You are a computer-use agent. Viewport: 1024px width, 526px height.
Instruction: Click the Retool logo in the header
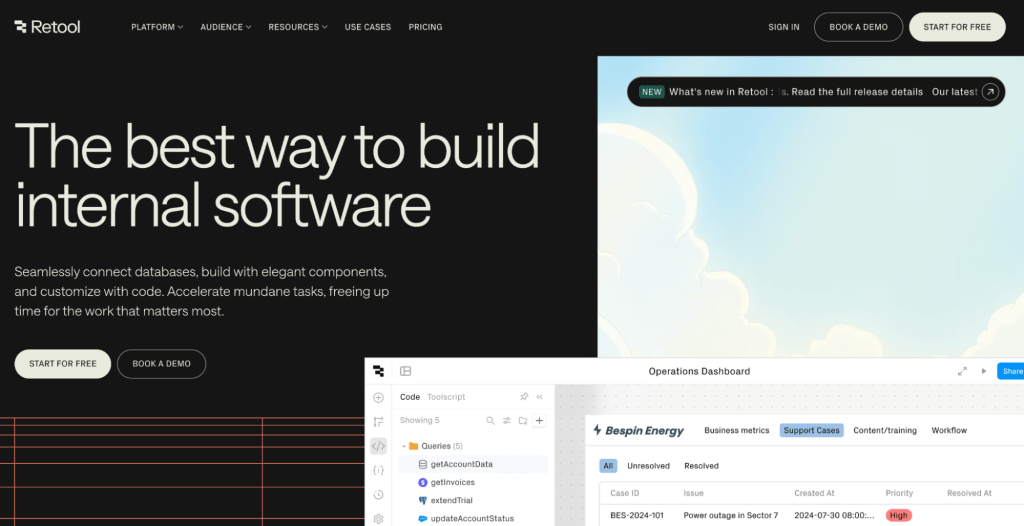47,27
